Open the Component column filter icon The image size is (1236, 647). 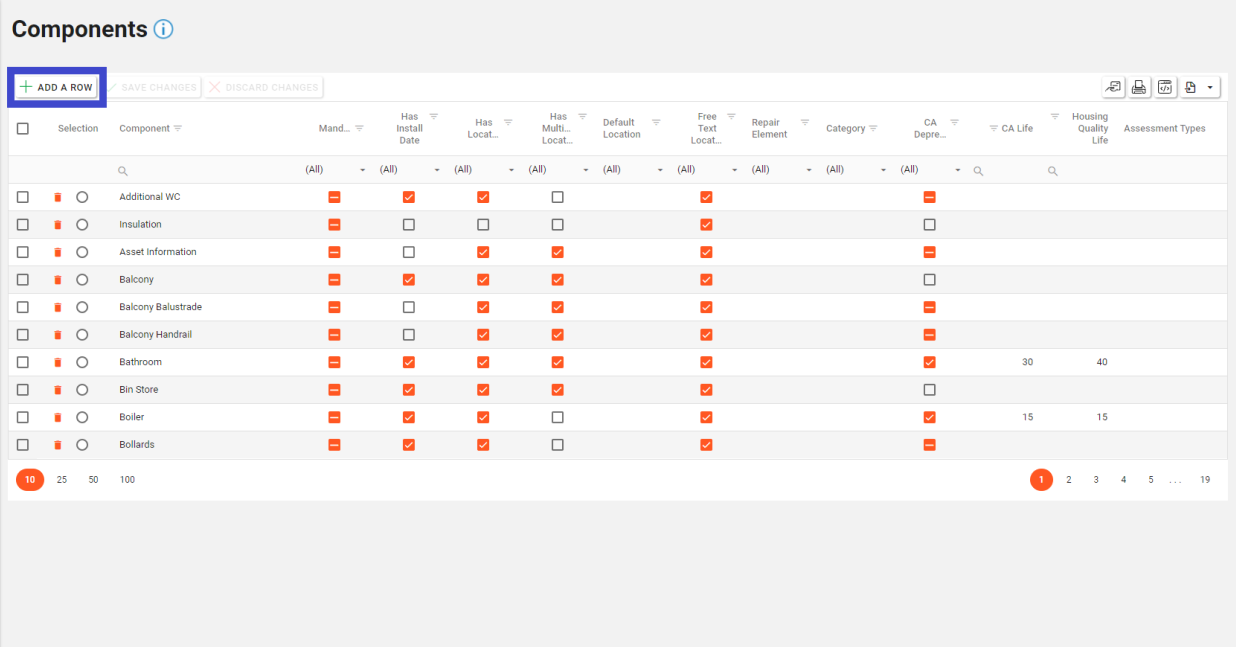pyautogui.click(x=178, y=128)
